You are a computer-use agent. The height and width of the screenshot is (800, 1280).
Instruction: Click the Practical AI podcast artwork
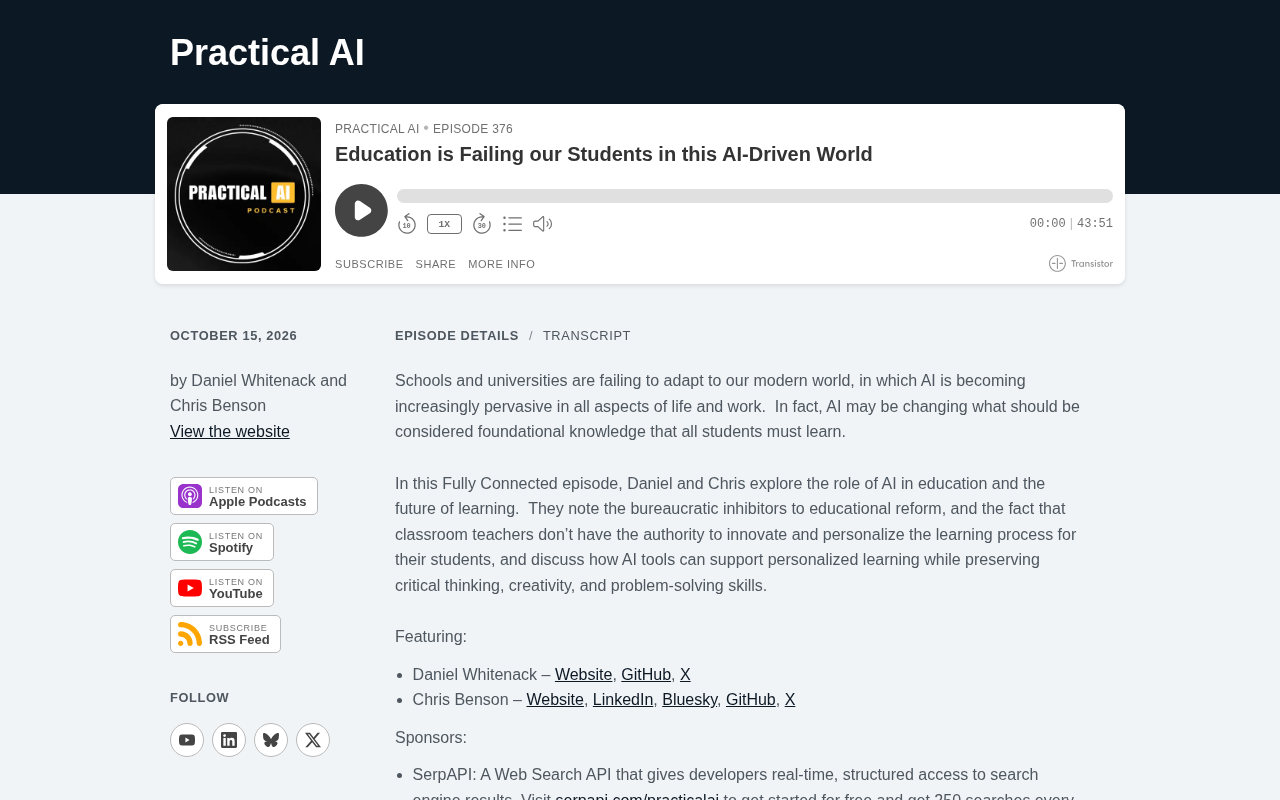pyautogui.click(x=244, y=194)
